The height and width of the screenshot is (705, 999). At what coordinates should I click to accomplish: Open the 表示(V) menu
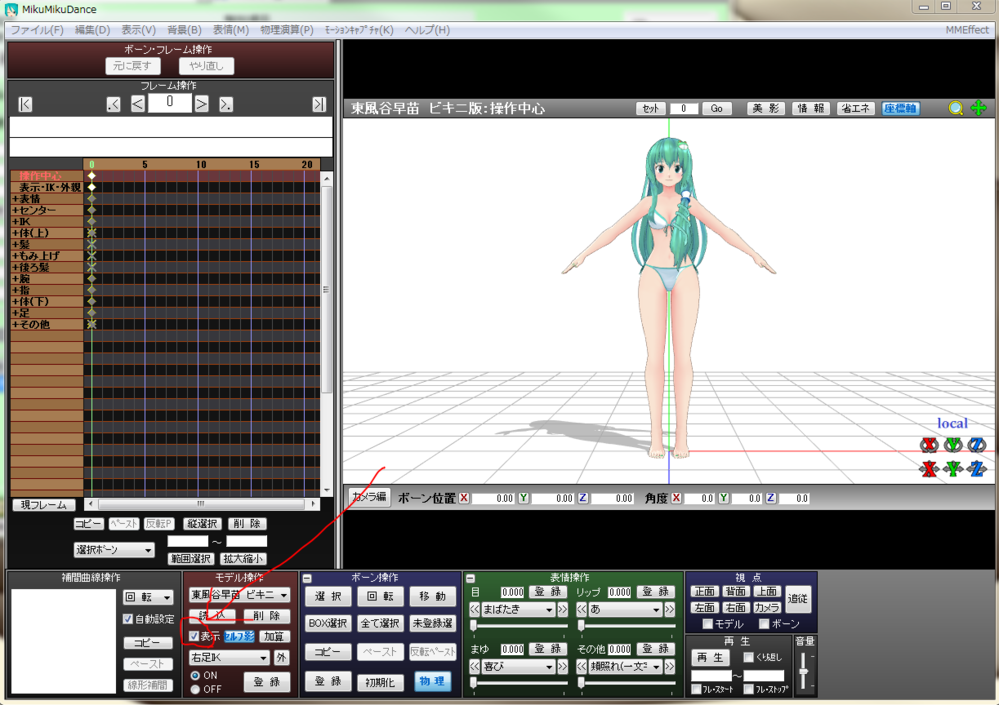click(x=138, y=30)
